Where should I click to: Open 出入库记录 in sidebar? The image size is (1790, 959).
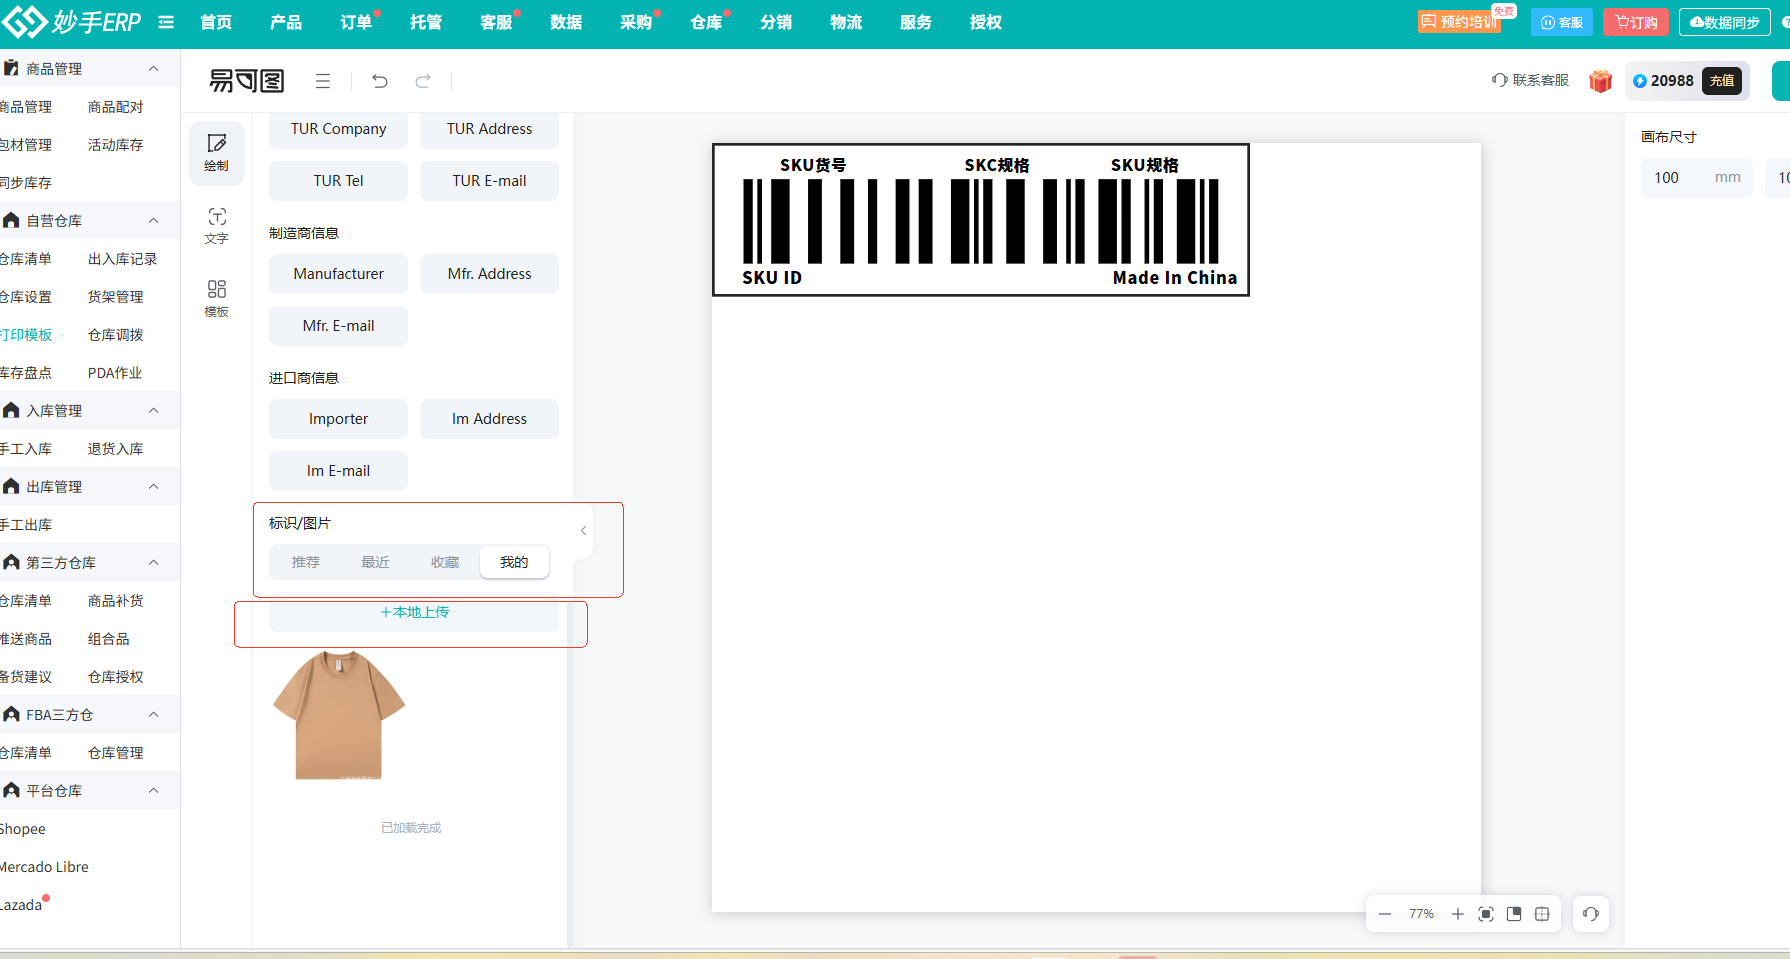click(x=122, y=259)
